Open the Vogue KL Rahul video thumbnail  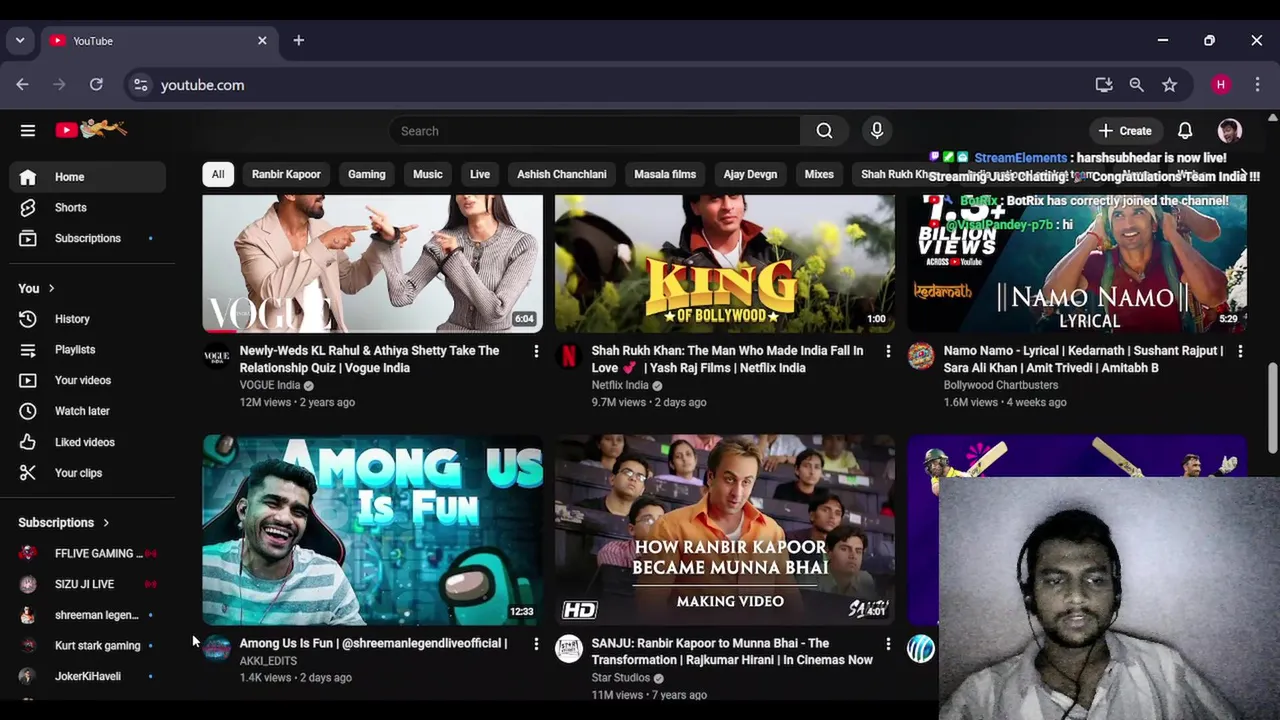pyautogui.click(x=373, y=263)
